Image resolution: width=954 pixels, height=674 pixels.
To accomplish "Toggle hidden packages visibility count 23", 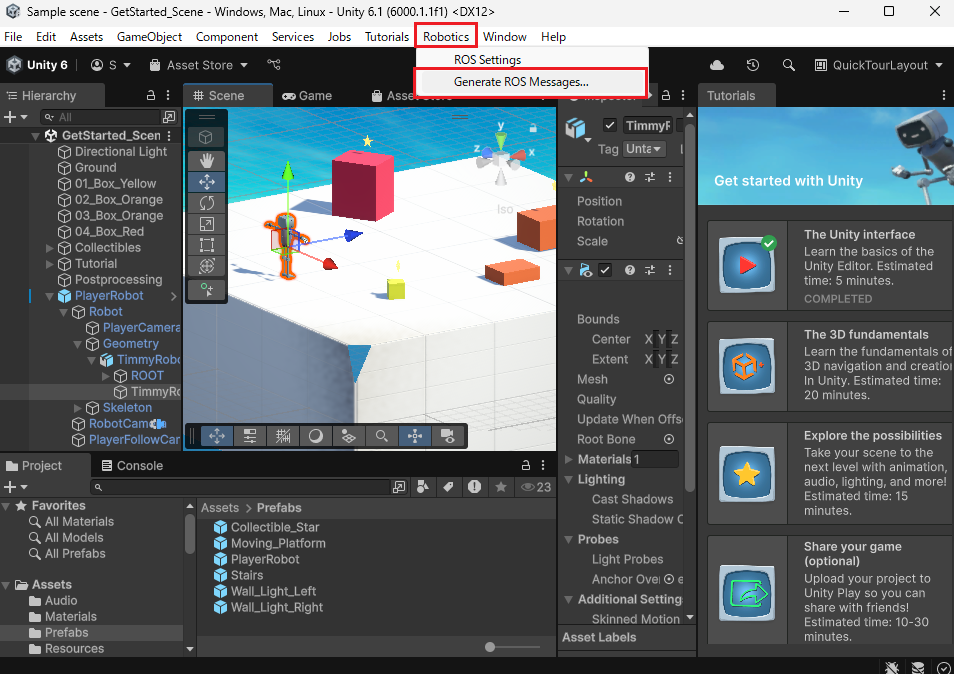I will click(x=536, y=487).
